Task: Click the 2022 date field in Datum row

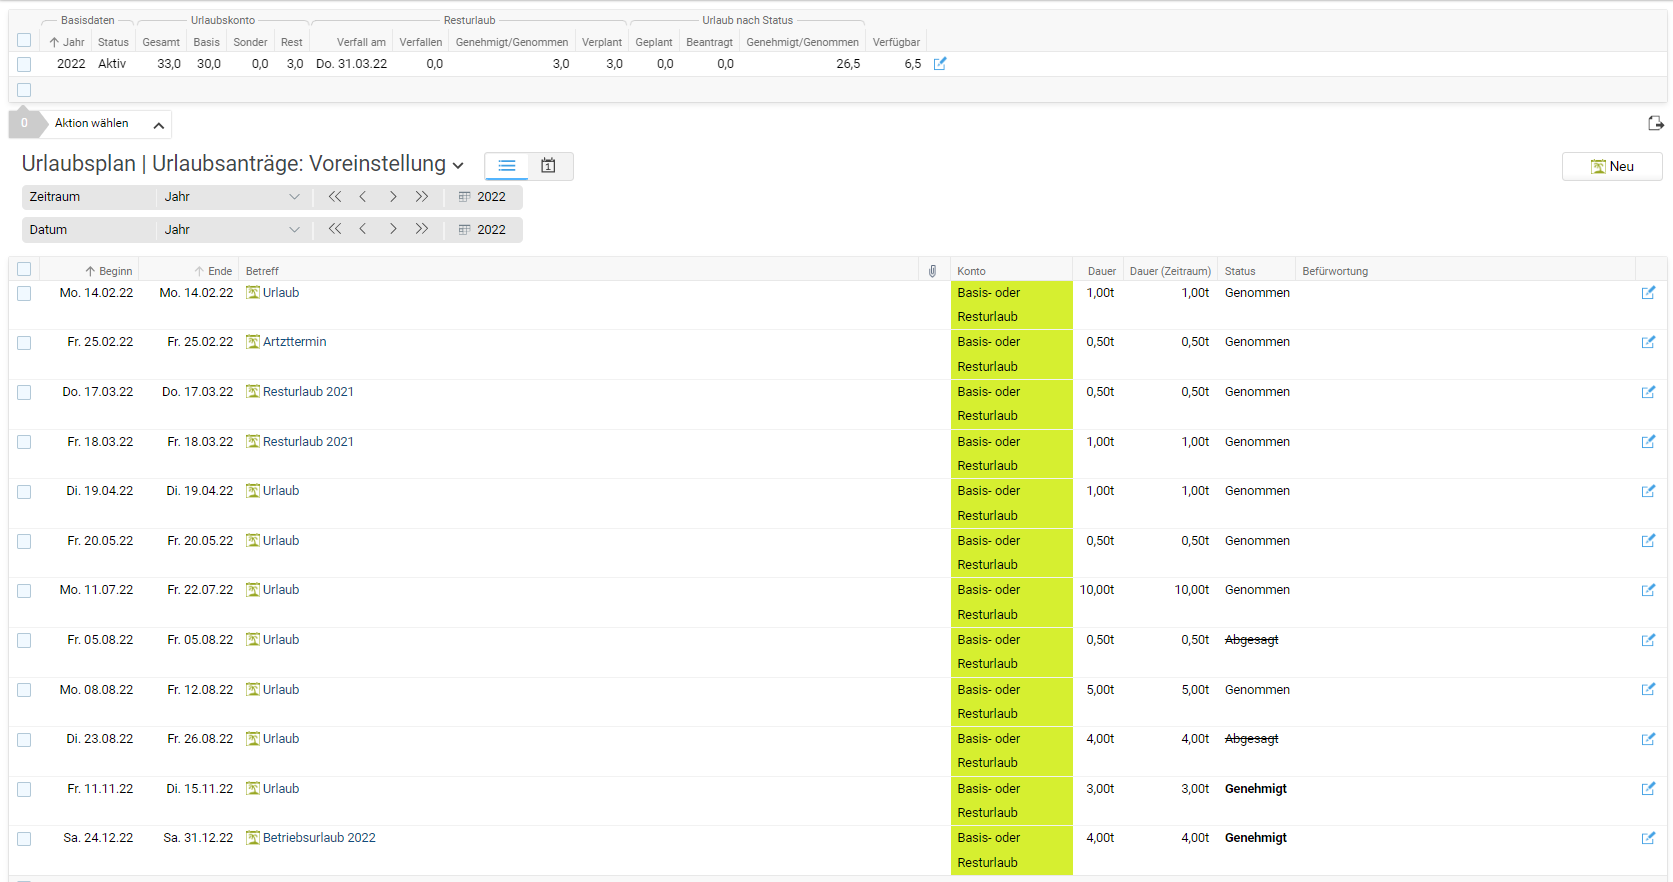Action: coord(483,230)
